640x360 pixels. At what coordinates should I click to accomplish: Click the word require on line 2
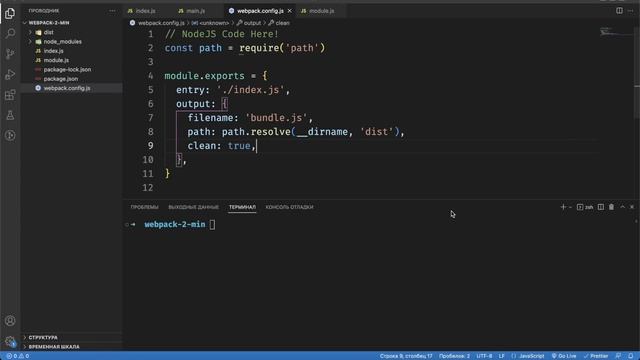259,48
